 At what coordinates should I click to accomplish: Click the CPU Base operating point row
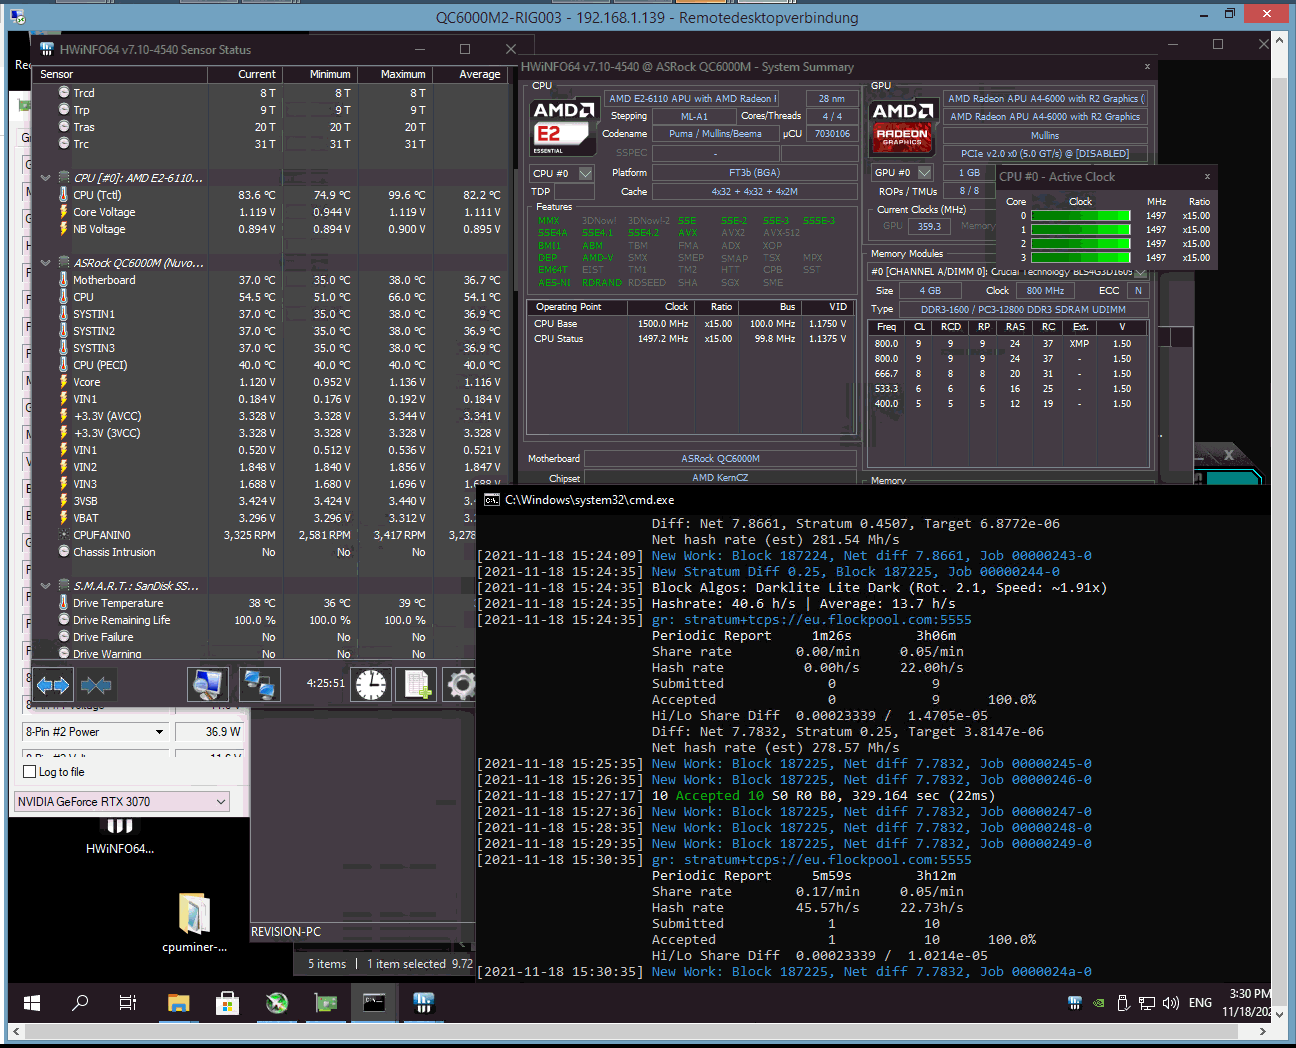pyautogui.click(x=691, y=324)
